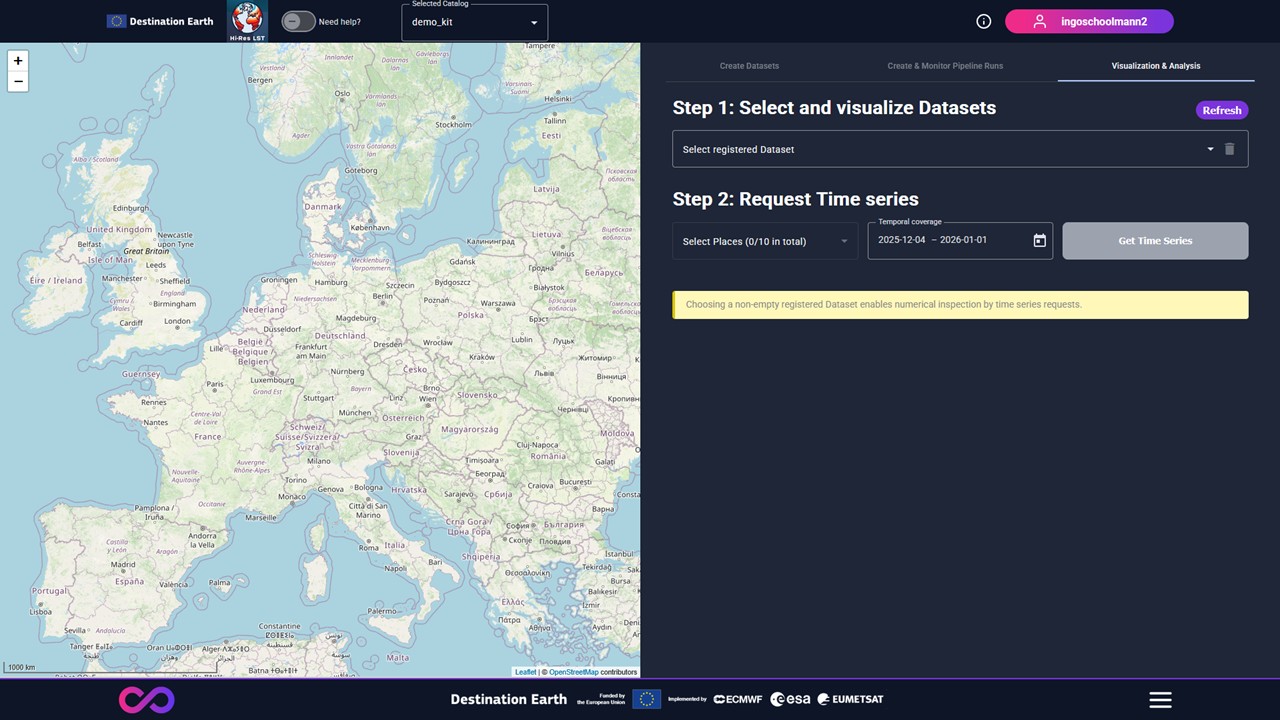This screenshot has width=1280, height=720.
Task: Click the infinity logo in footer
Action: 146,700
